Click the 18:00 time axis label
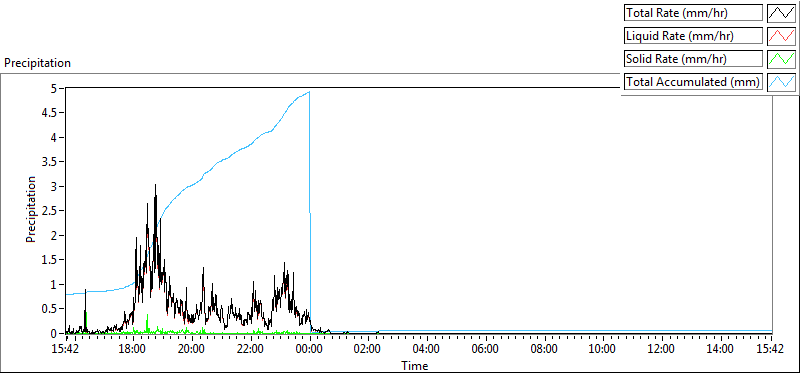Image resolution: width=800 pixels, height=373 pixels. [133, 350]
